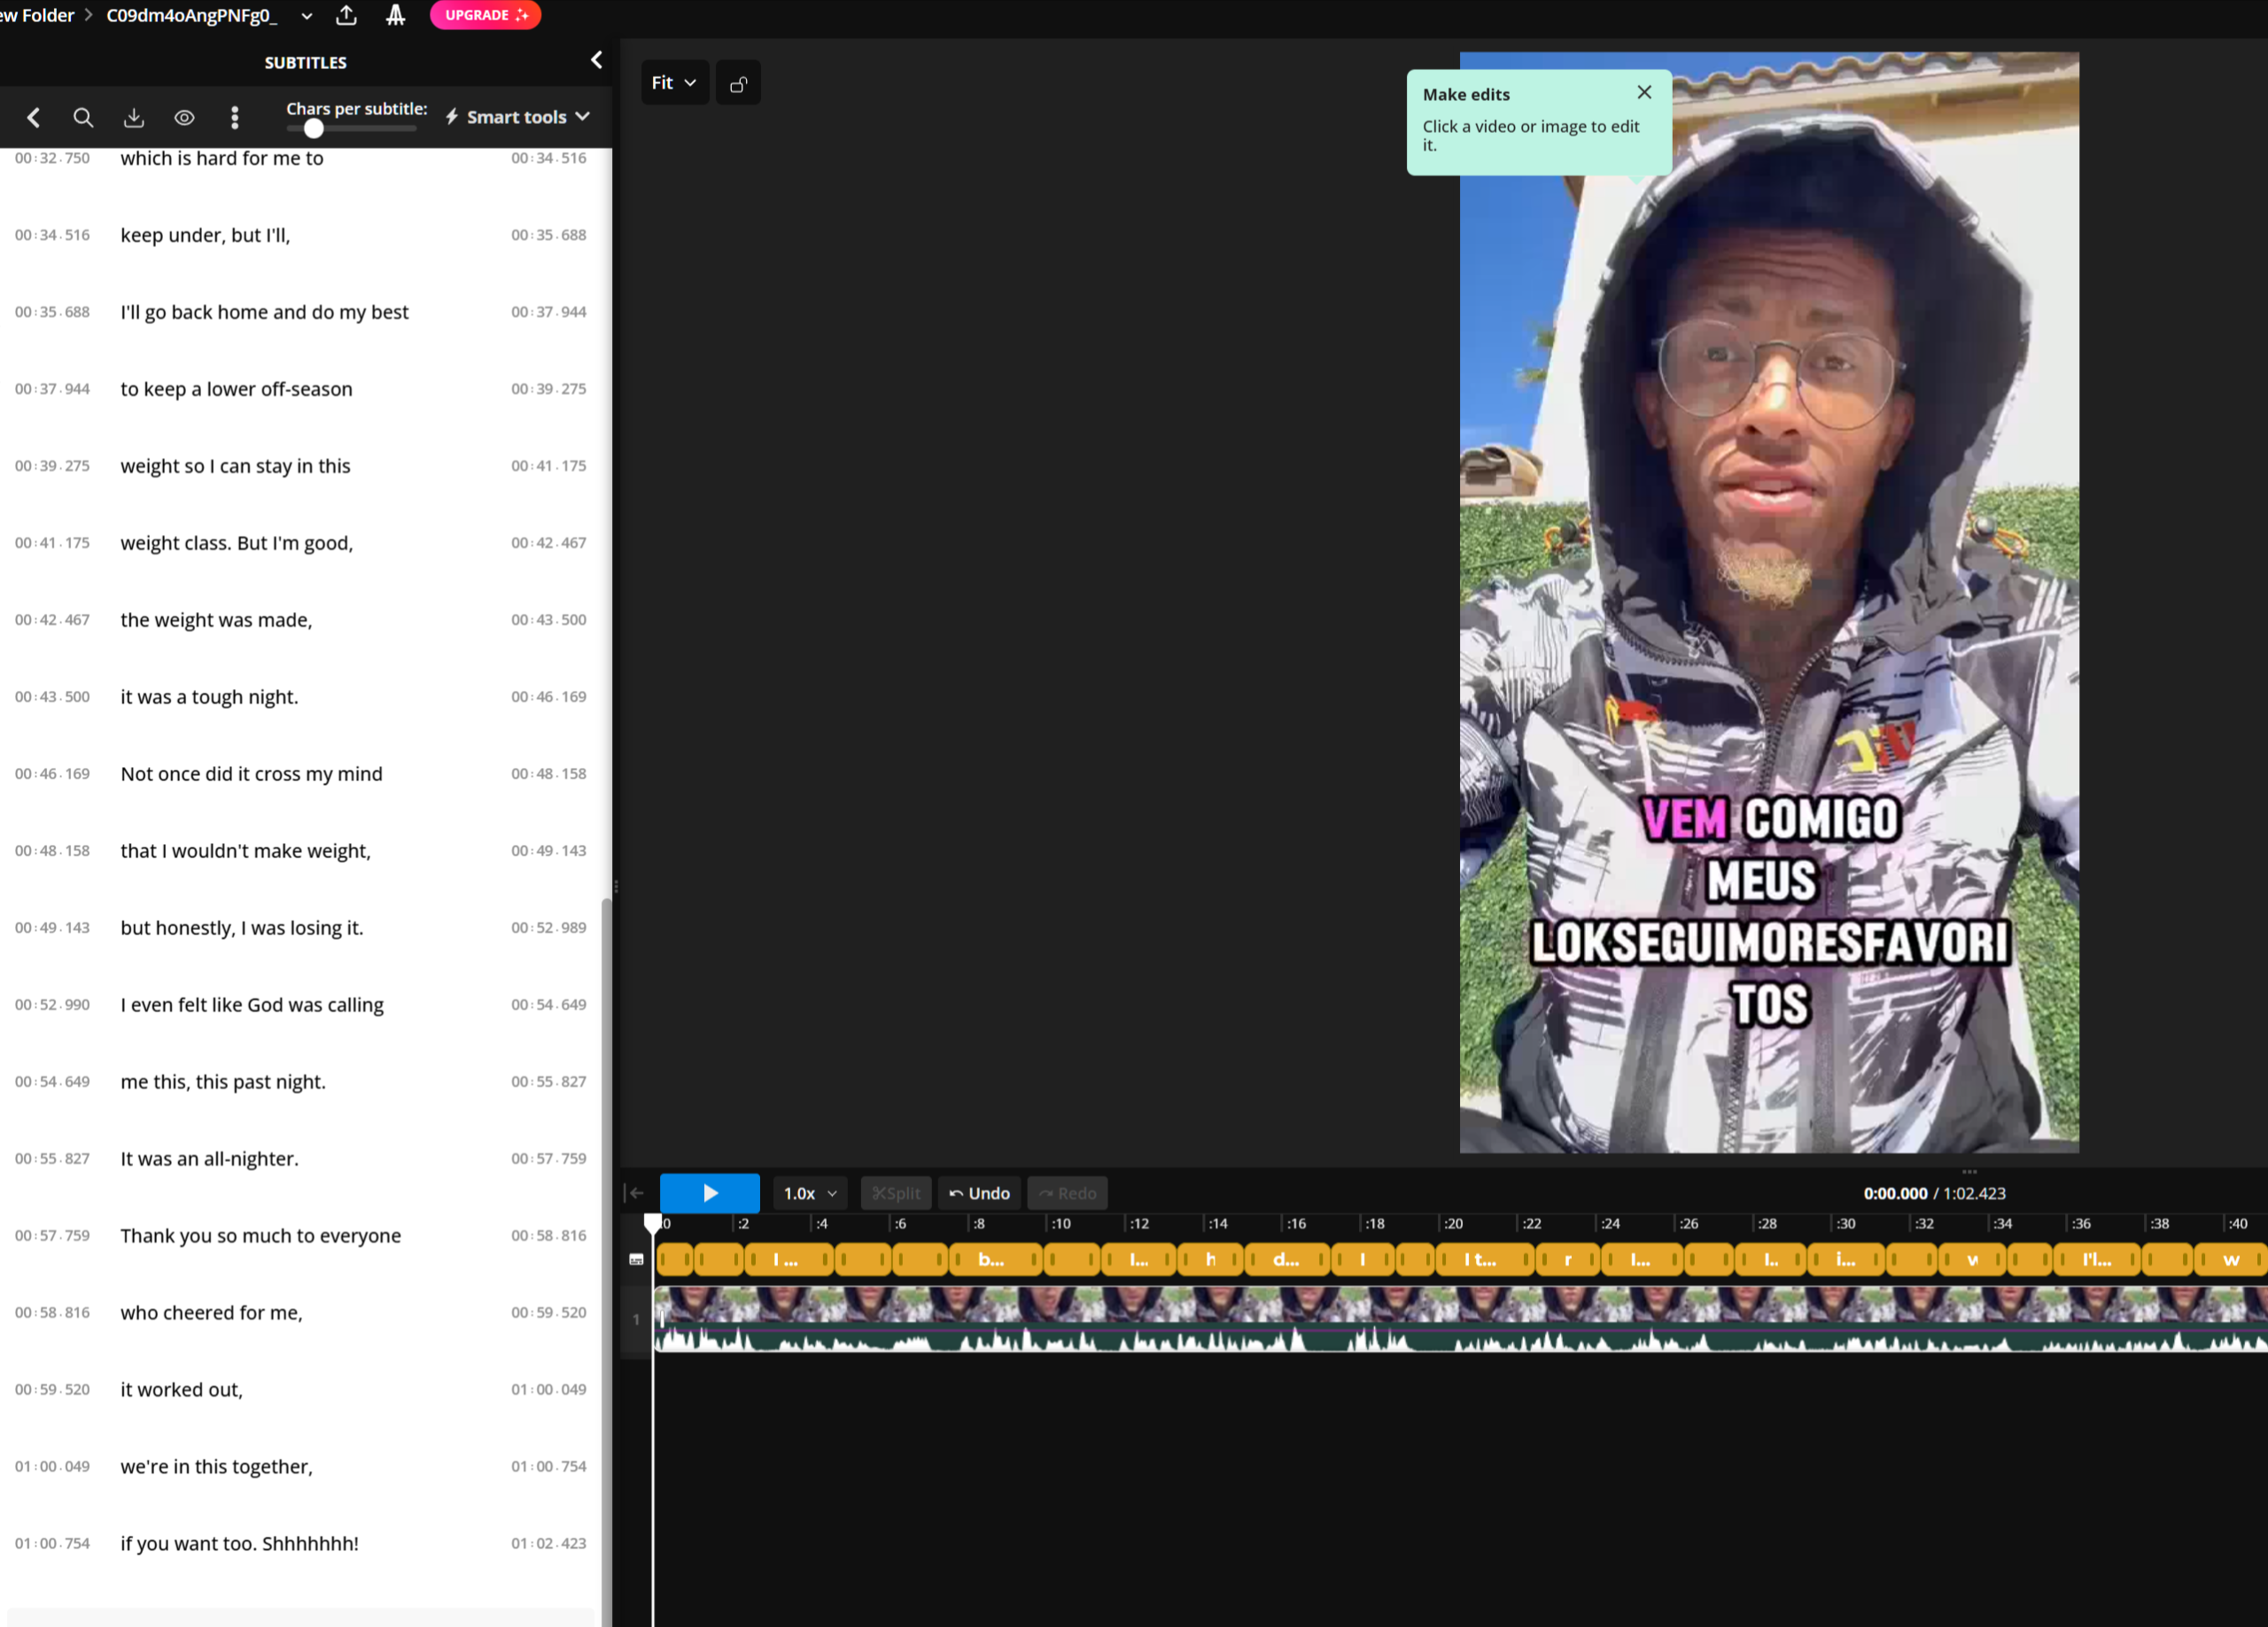Click the back arrow in subtitles toolbar
Viewport: 2268px width, 1627px height.
click(33, 118)
